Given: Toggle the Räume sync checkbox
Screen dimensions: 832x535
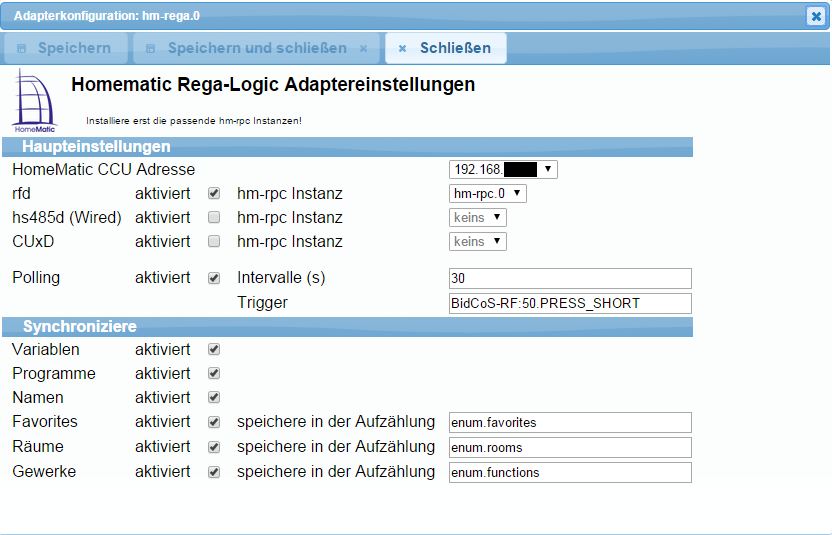Looking at the screenshot, I should click(214, 447).
